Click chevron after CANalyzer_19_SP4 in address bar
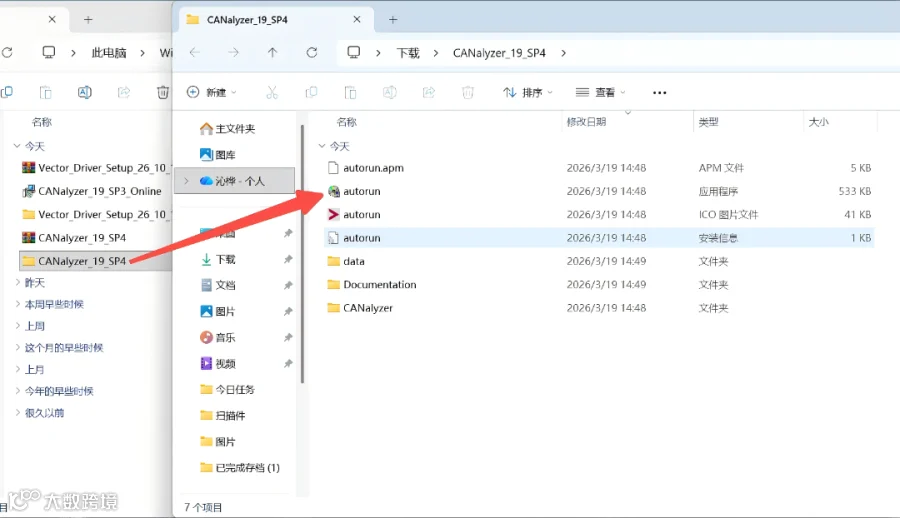 [x=564, y=53]
